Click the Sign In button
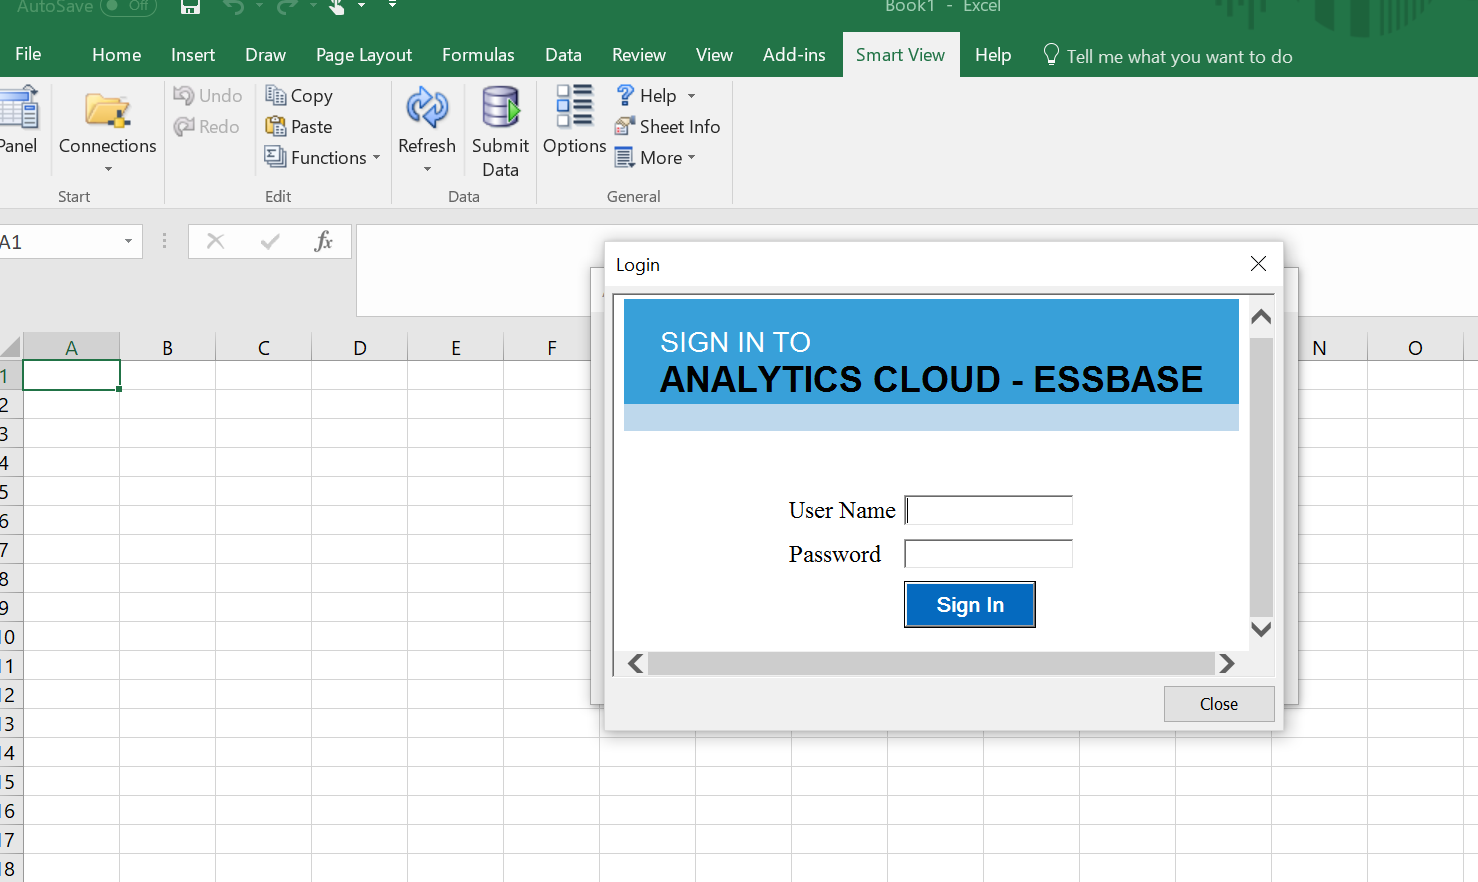Viewport: 1478px width, 882px height. pos(969,604)
